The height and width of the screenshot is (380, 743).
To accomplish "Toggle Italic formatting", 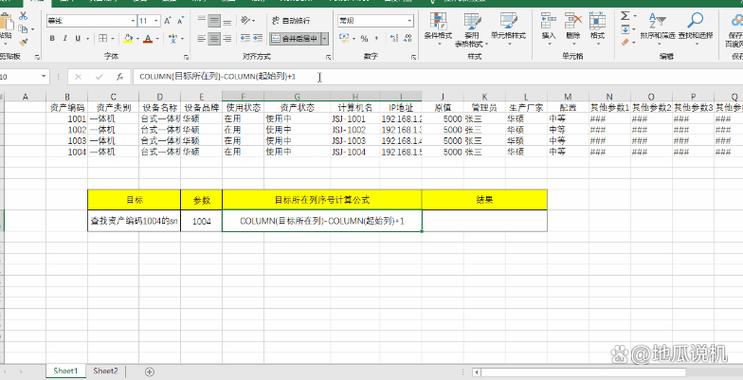I will click(x=65, y=38).
